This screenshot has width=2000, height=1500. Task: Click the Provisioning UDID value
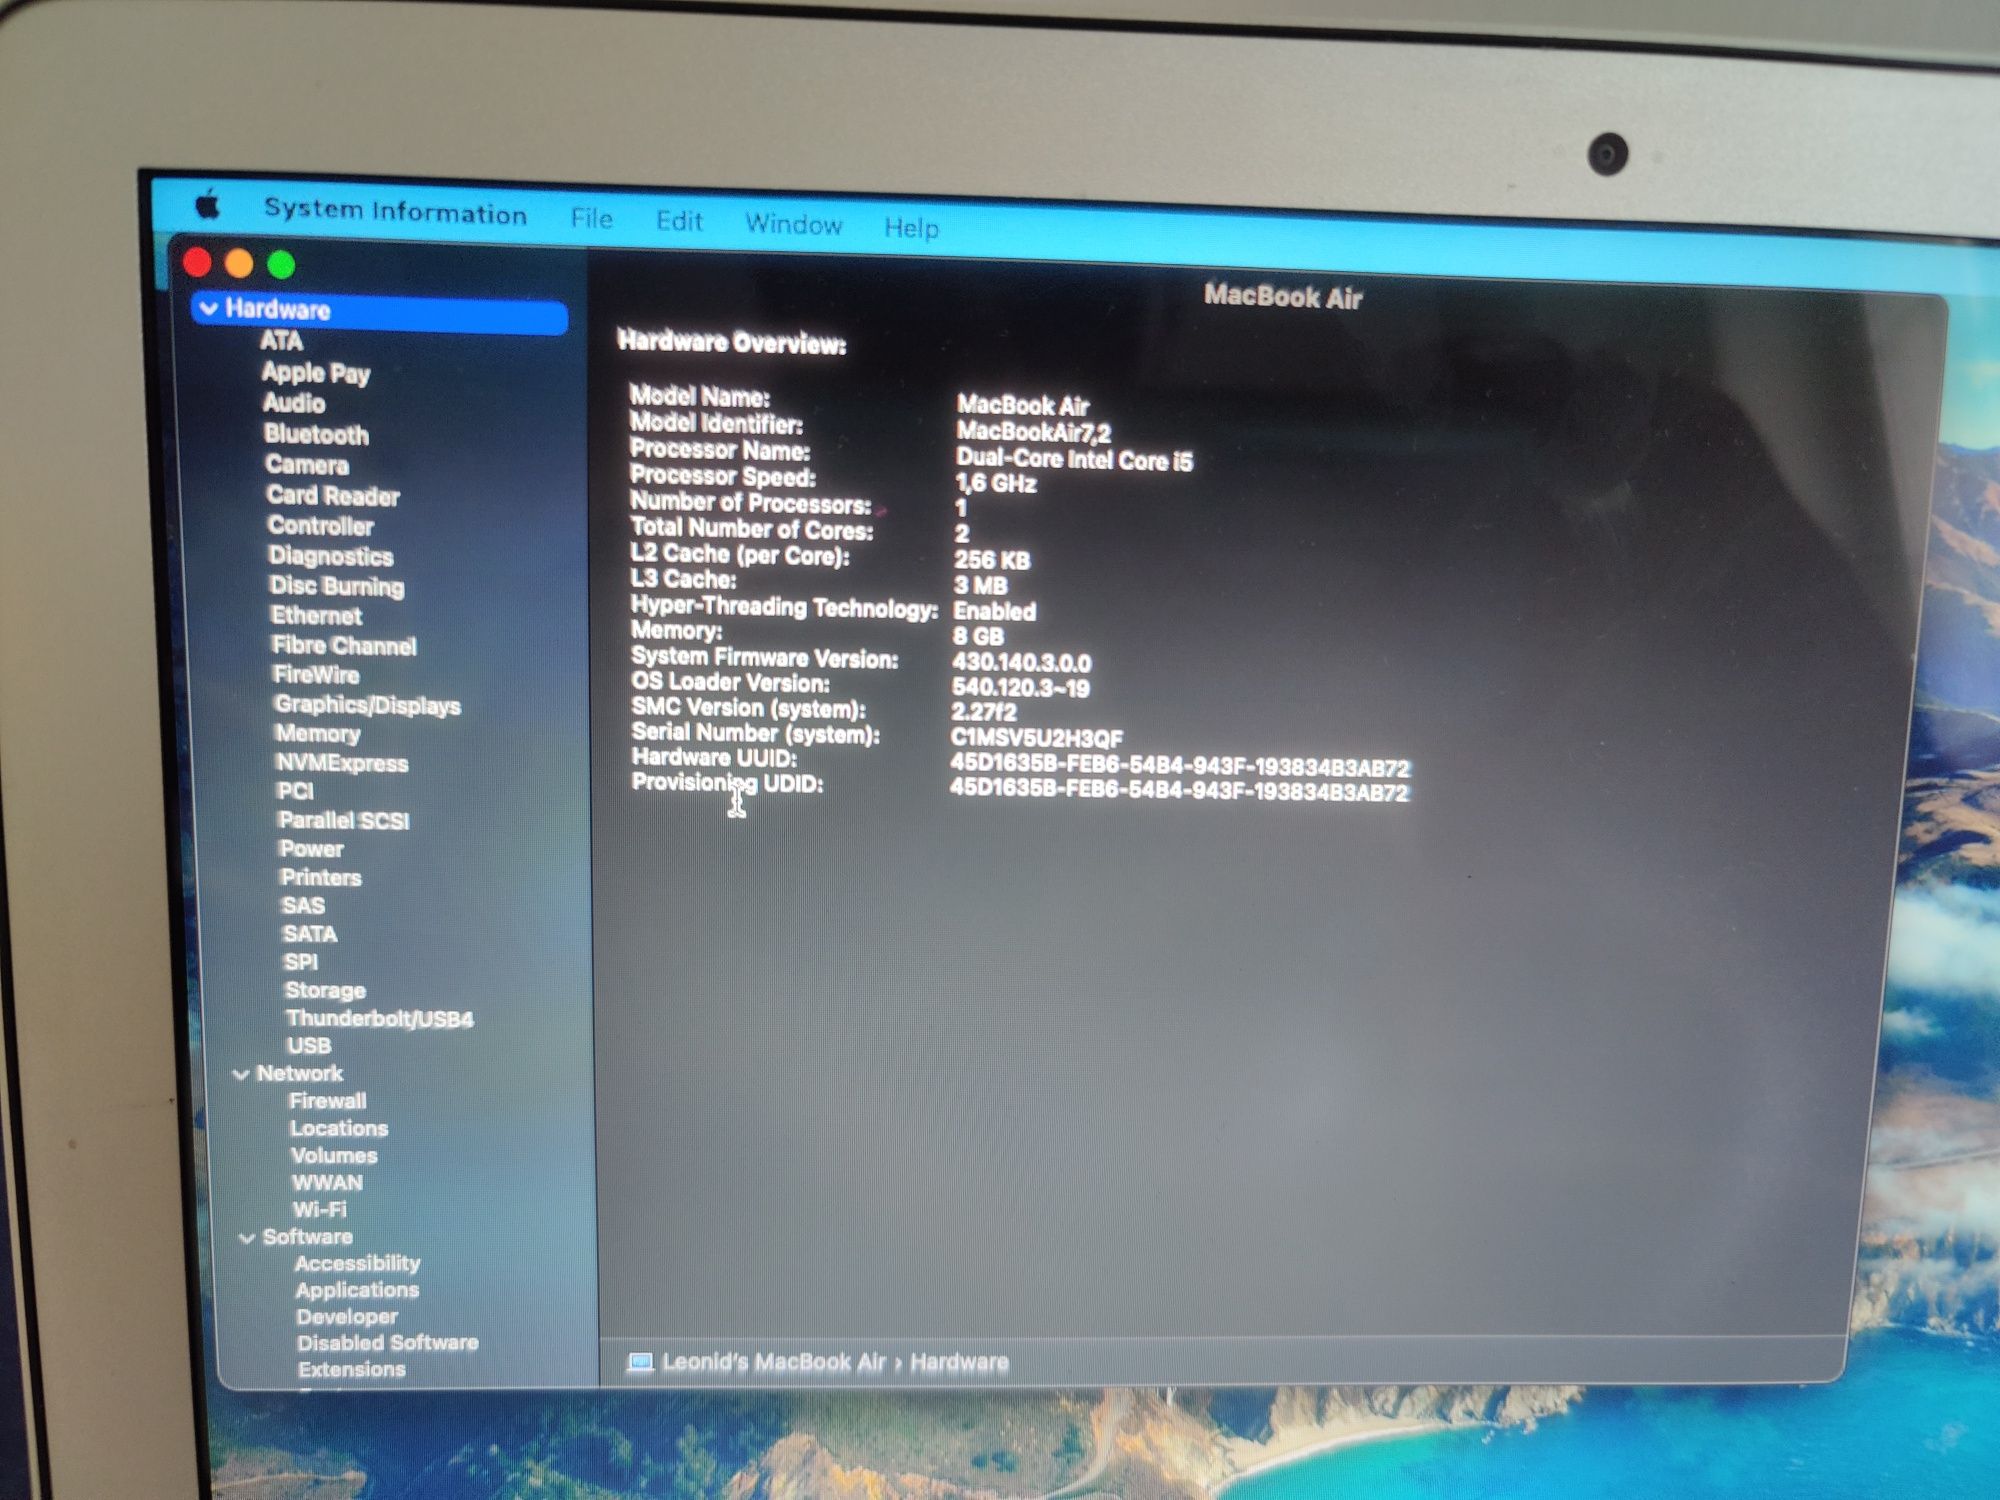(x=1179, y=791)
